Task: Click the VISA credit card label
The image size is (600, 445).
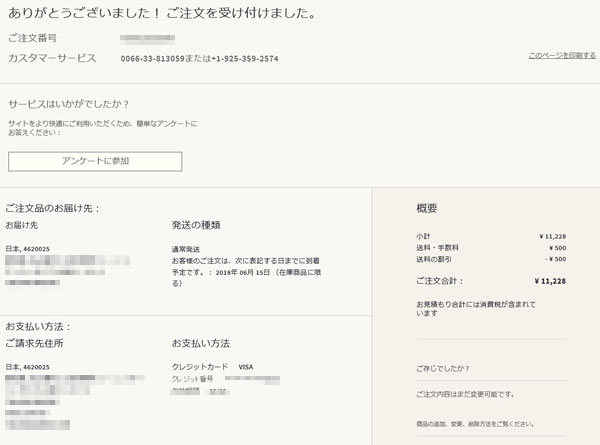Action: [246, 367]
